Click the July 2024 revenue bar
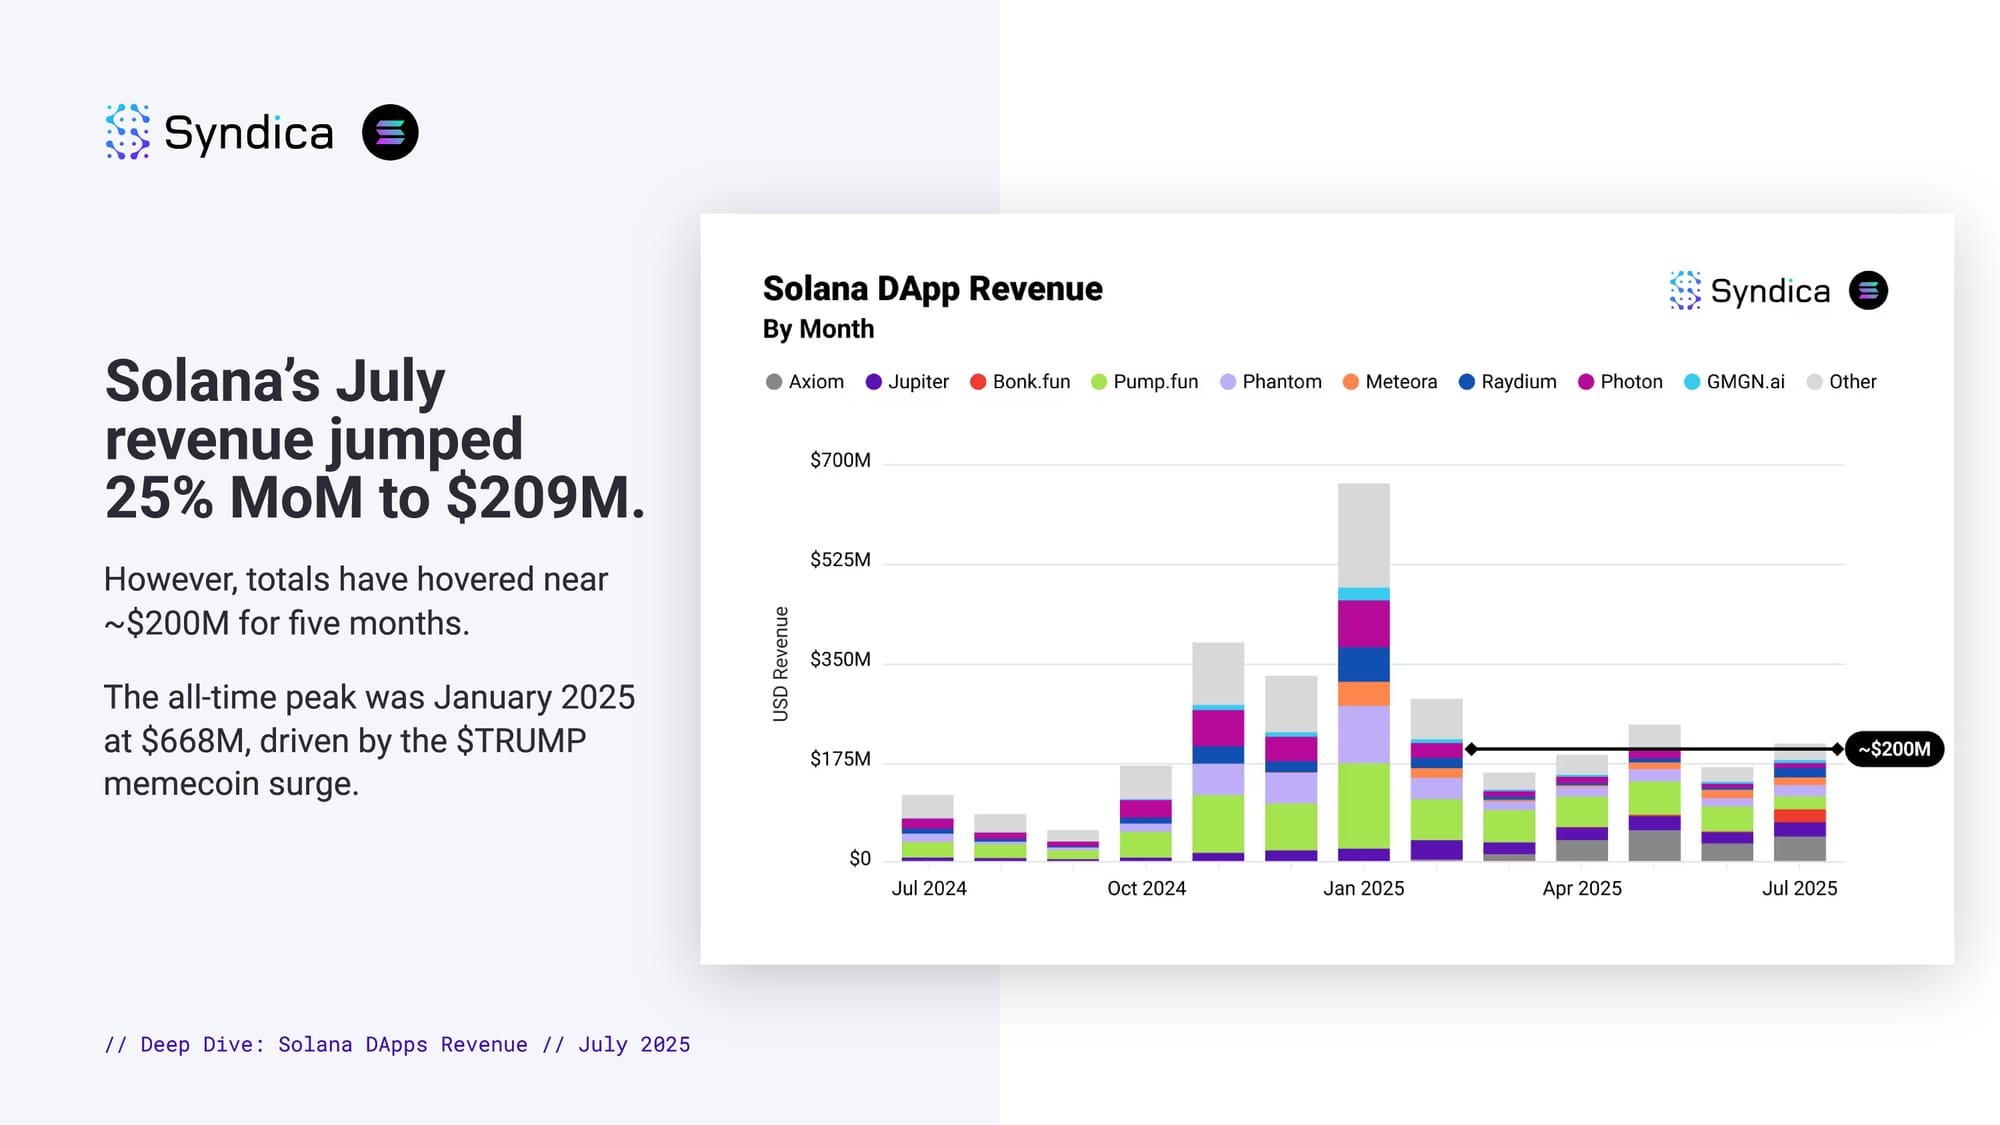The height and width of the screenshot is (1125, 2000). [927, 828]
